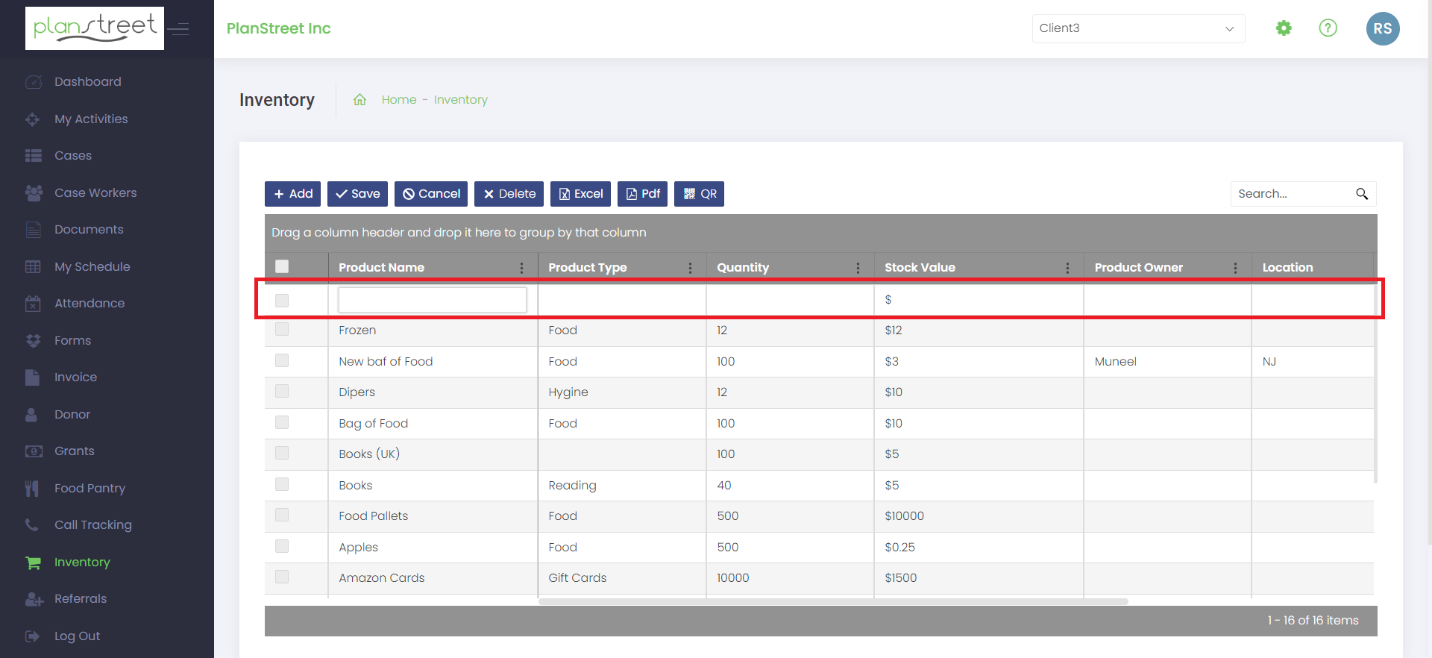Image resolution: width=1432 pixels, height=658 pixels.
Task: Check the checkbox next to Frozen
Action: click(x=281, y=329)
